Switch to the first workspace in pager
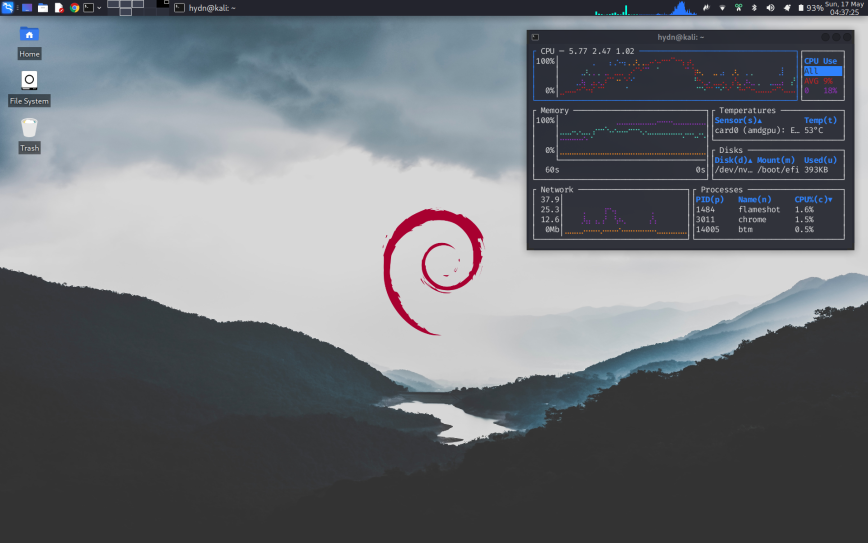Screen dimensions: 868x543 [113, 4]
